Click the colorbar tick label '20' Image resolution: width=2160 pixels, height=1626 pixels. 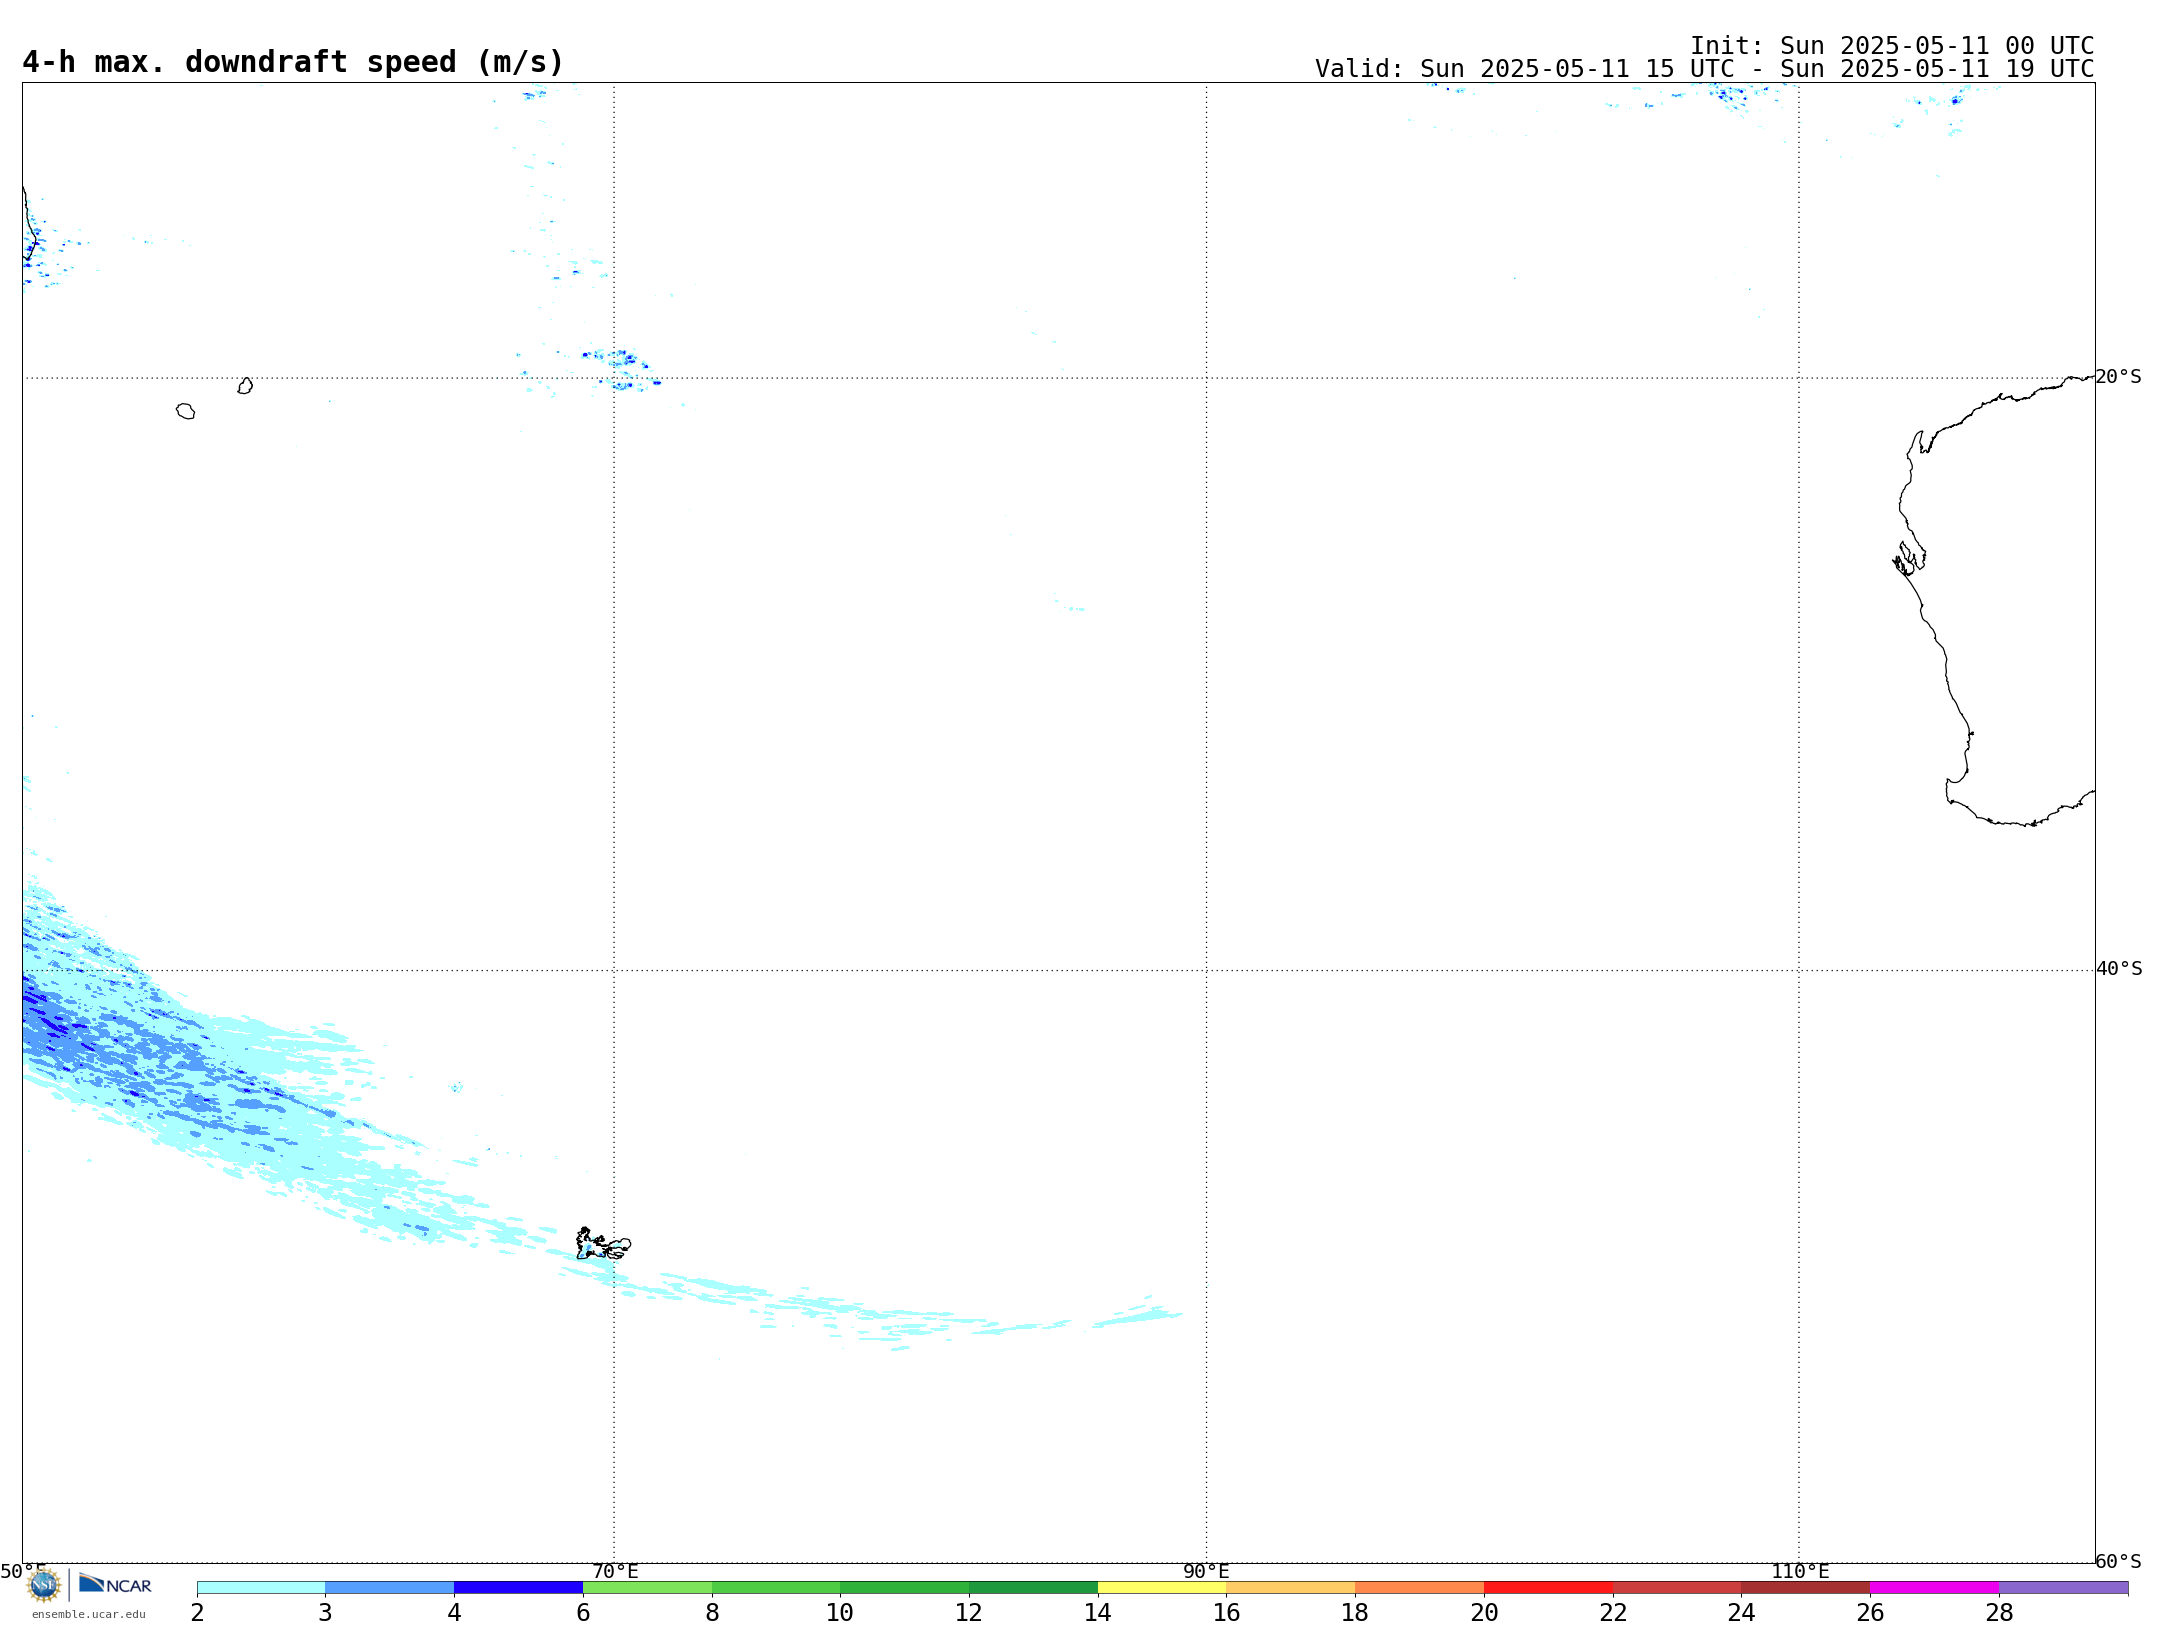click(1484, 1612)
